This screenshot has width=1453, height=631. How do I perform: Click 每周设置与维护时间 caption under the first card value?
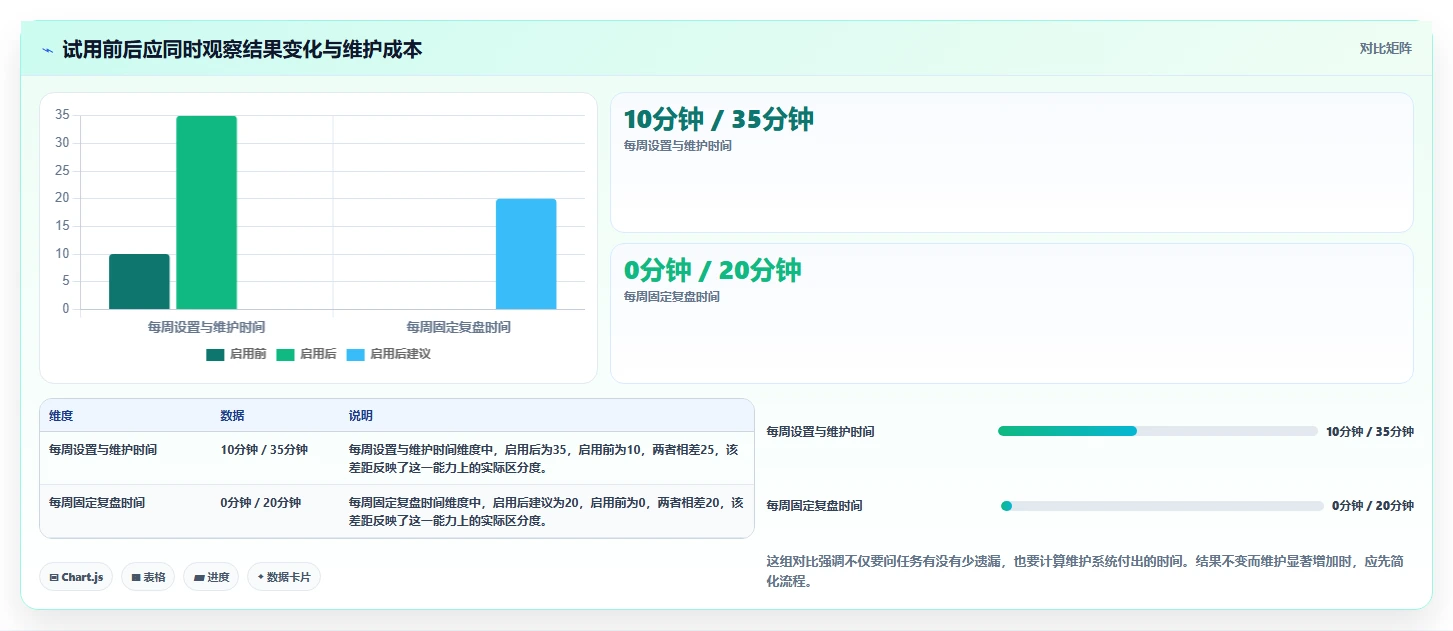677,146
